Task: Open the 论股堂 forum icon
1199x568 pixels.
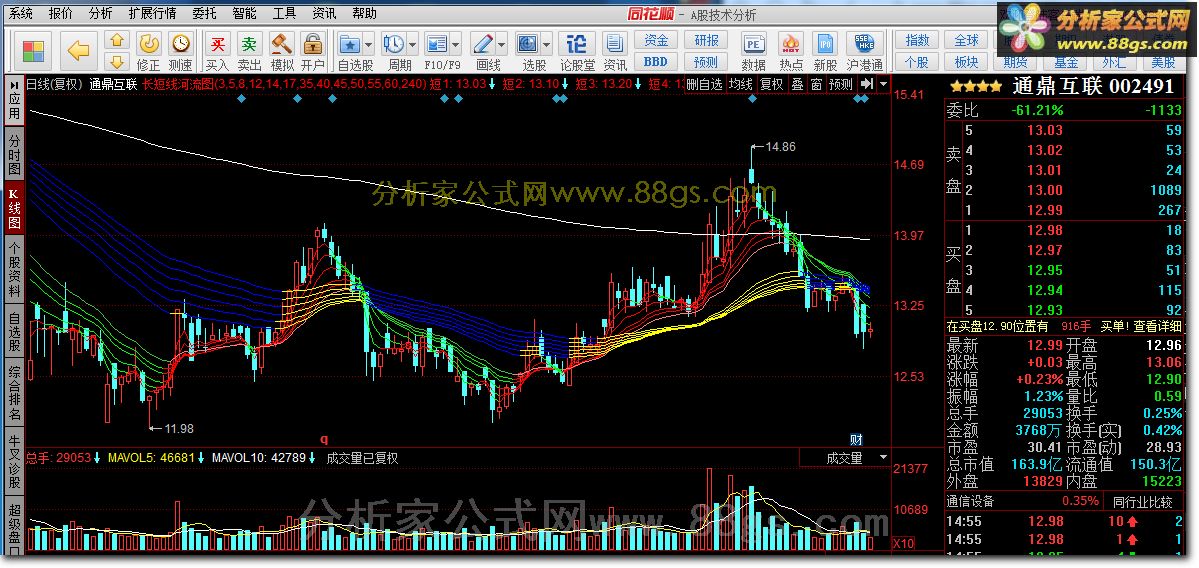Action: [x=577, y=51]
